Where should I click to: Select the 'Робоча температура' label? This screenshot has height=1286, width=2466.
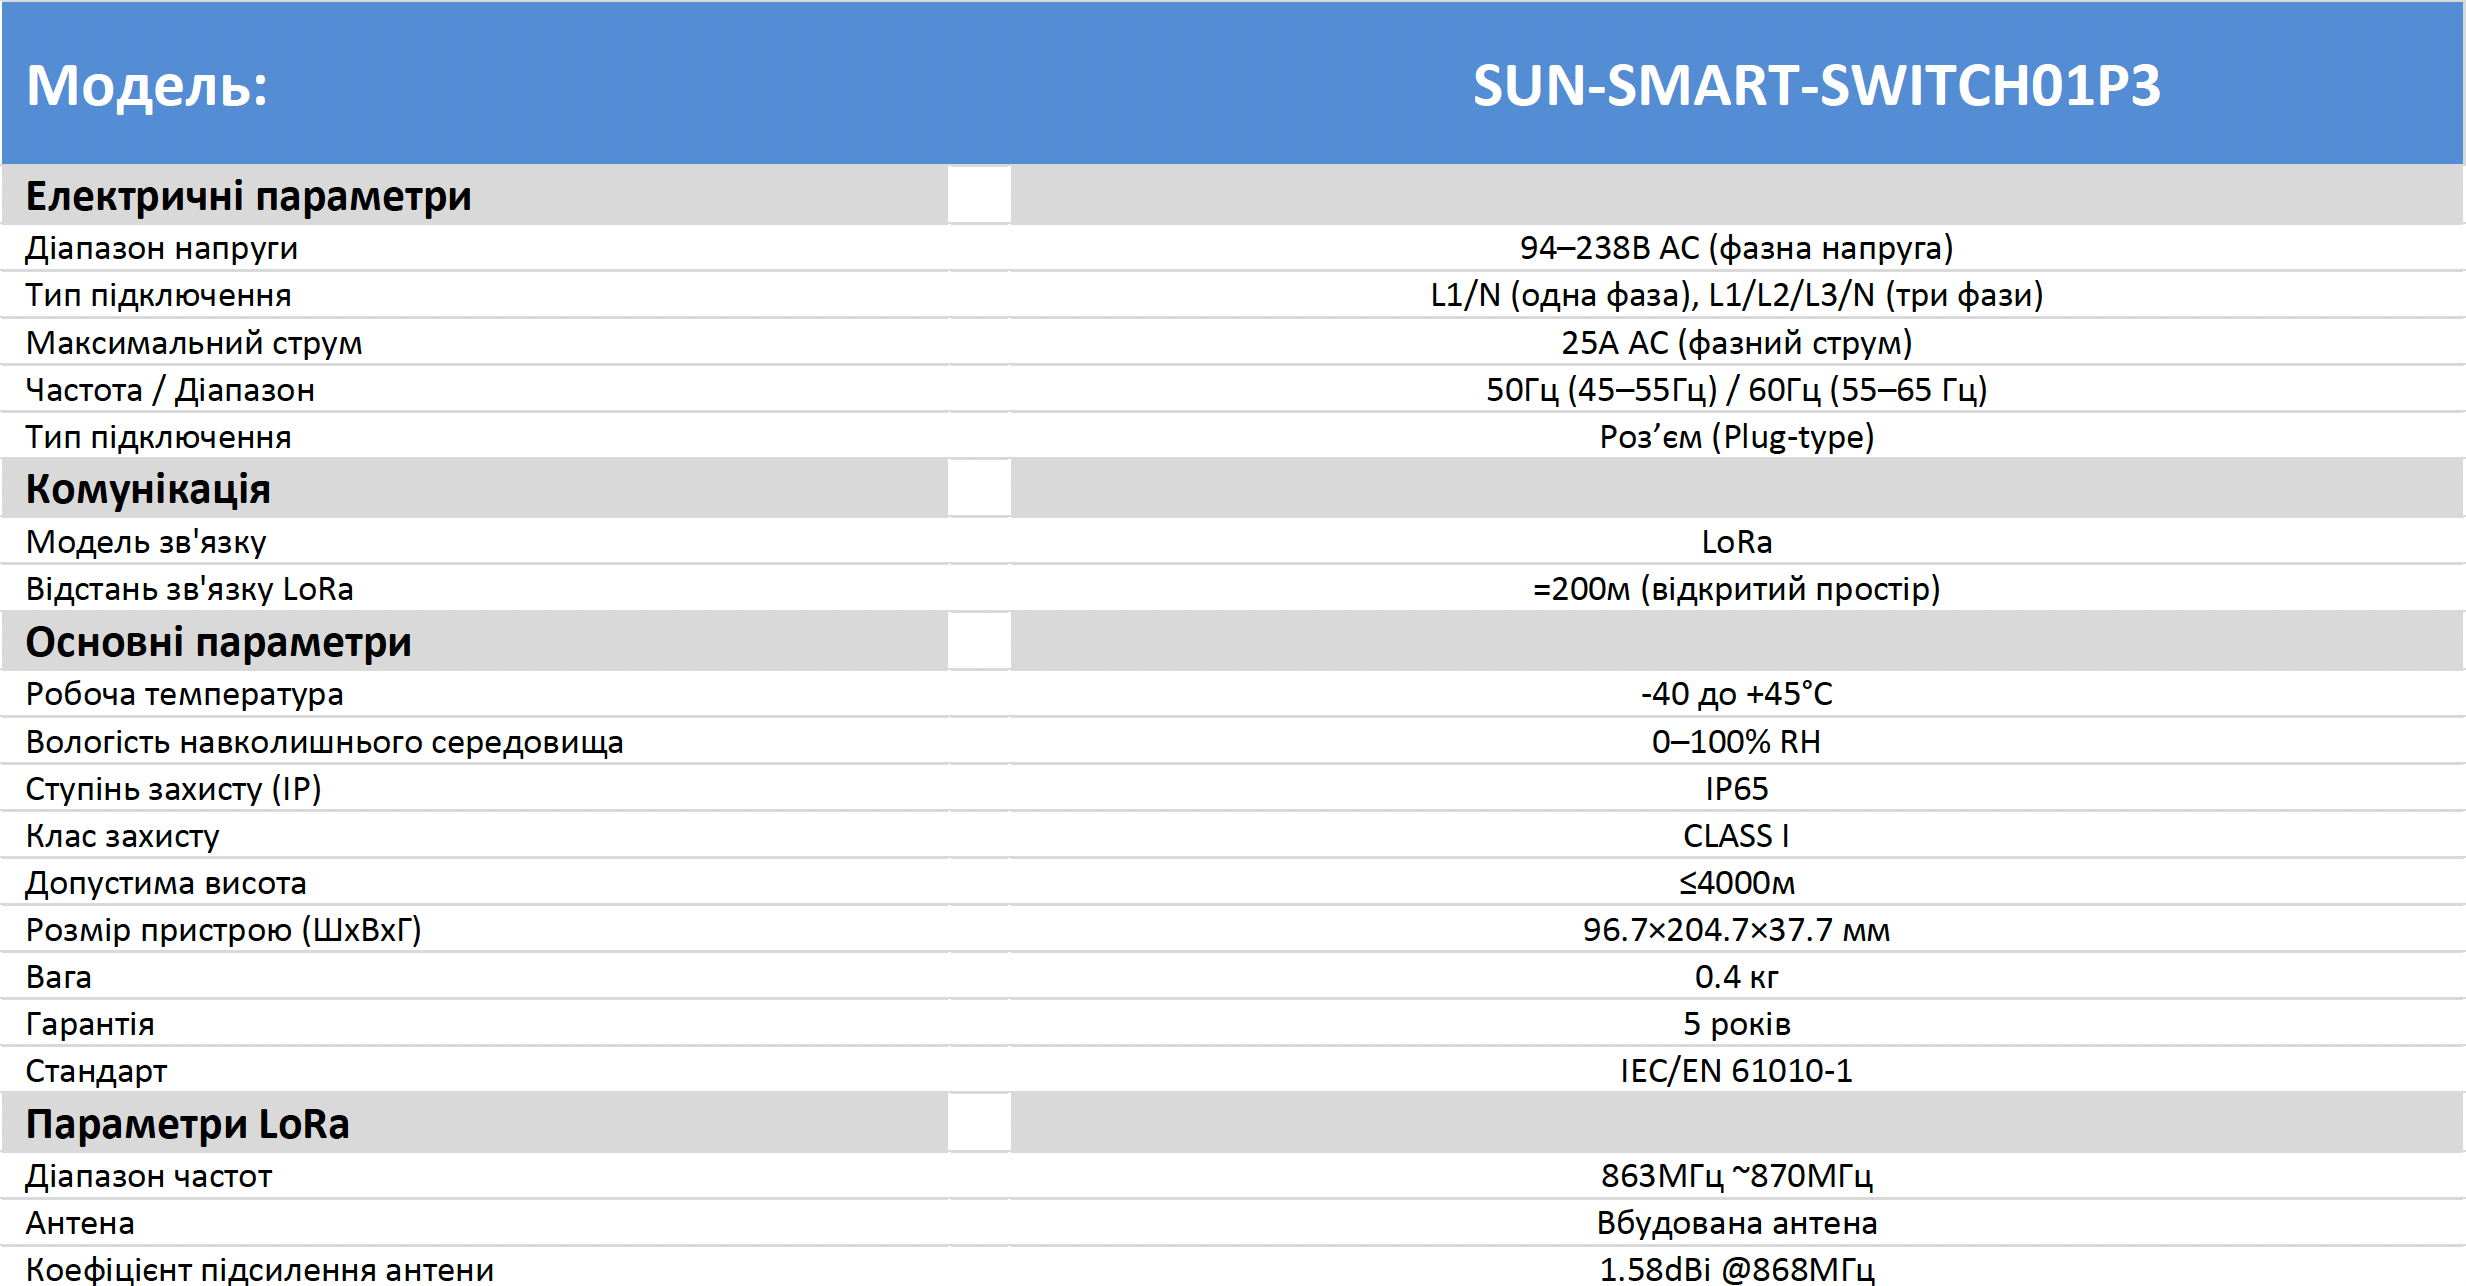[184, 694]
